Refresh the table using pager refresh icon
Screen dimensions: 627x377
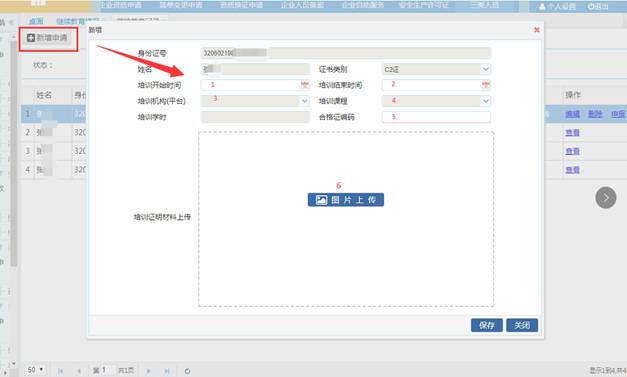[x=187, y=371]
